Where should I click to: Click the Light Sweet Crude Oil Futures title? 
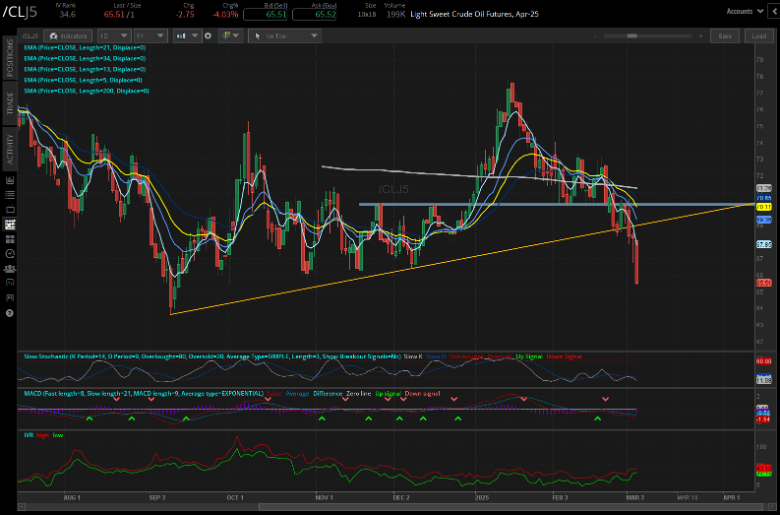coord(475,14)
